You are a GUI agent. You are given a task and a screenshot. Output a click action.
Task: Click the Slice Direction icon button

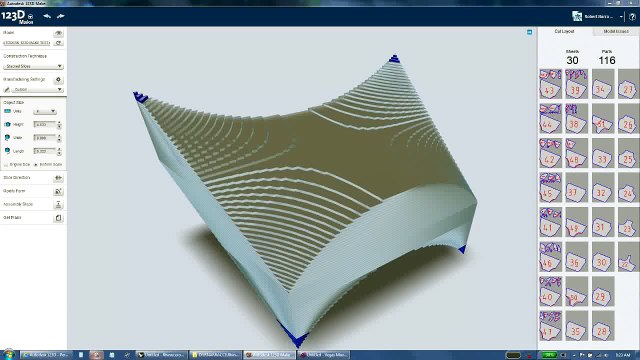point(58,178)
